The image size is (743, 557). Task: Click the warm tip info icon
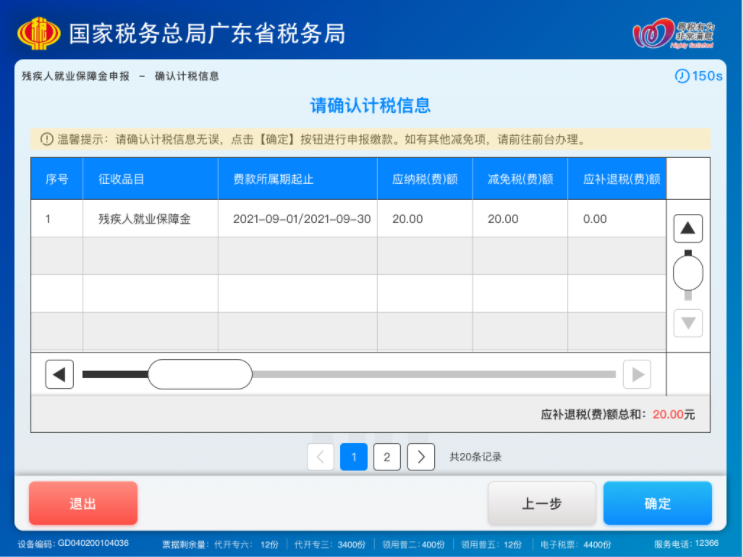click(46, 139)
